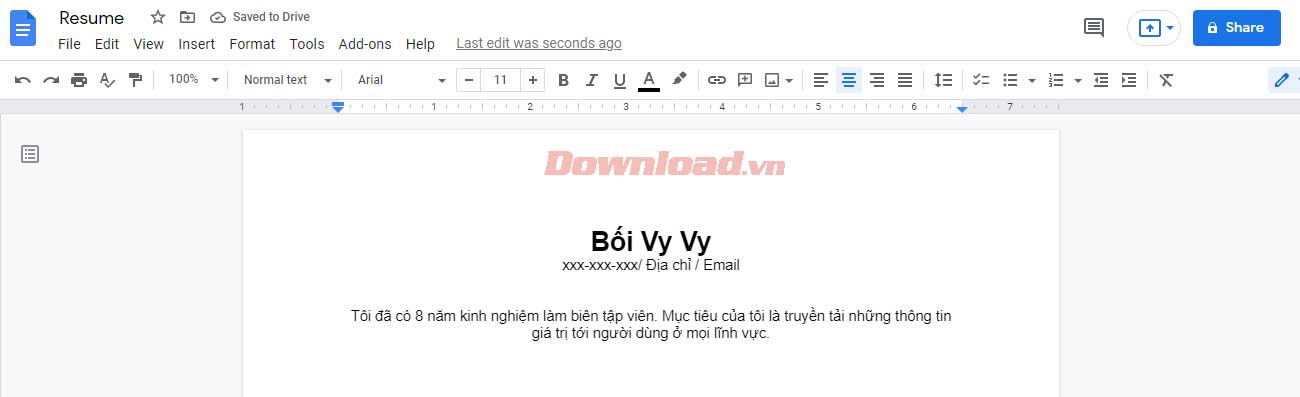Expand the insert image dropdown arrow
This screenshot has height=397, width=1300.
click(790, 80)
